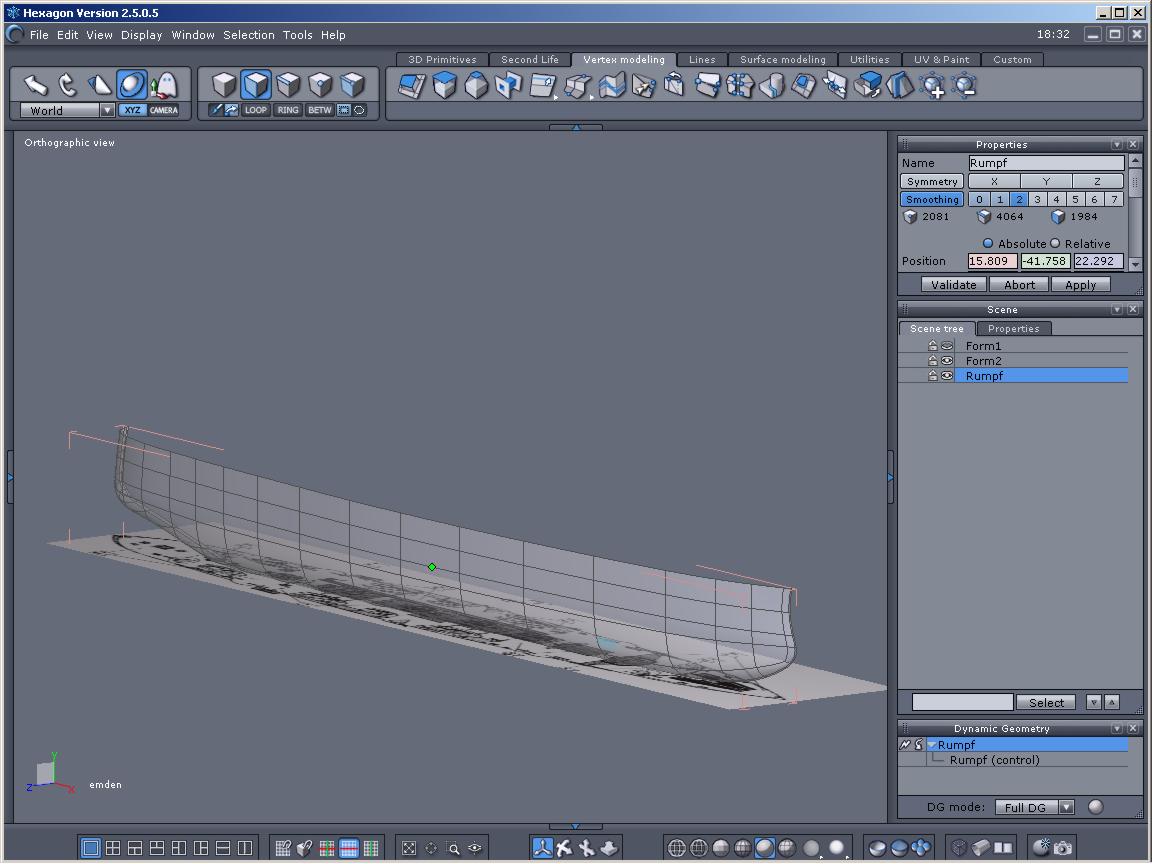
Task: Select the Relative position radio button
Action: pyautogui.click(x=1055, y=243)
